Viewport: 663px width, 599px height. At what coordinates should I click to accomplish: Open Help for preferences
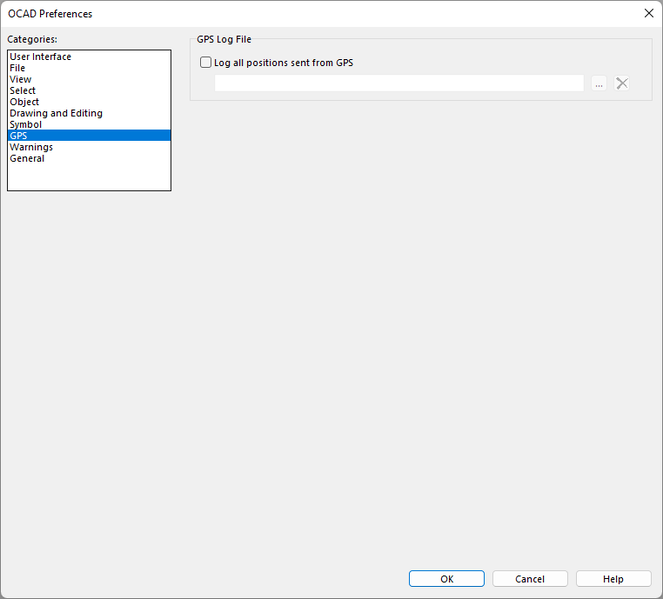tap(613, 579)
